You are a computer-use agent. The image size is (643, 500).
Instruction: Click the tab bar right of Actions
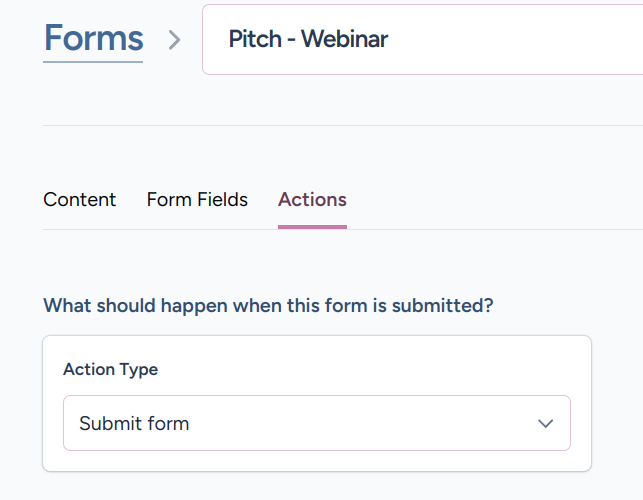[x=490, y=200]
